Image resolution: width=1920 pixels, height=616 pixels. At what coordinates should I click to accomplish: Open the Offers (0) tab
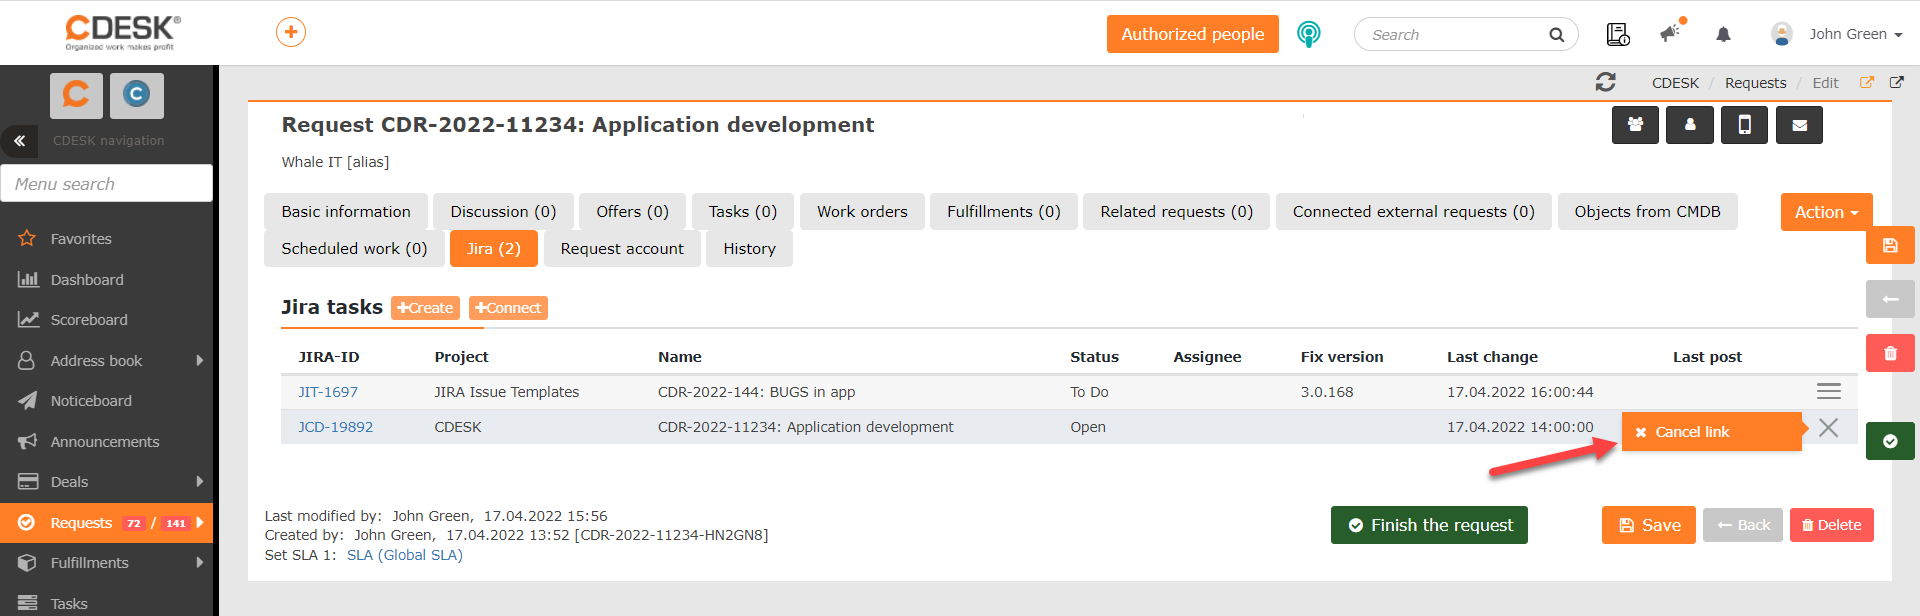(632, 212)
